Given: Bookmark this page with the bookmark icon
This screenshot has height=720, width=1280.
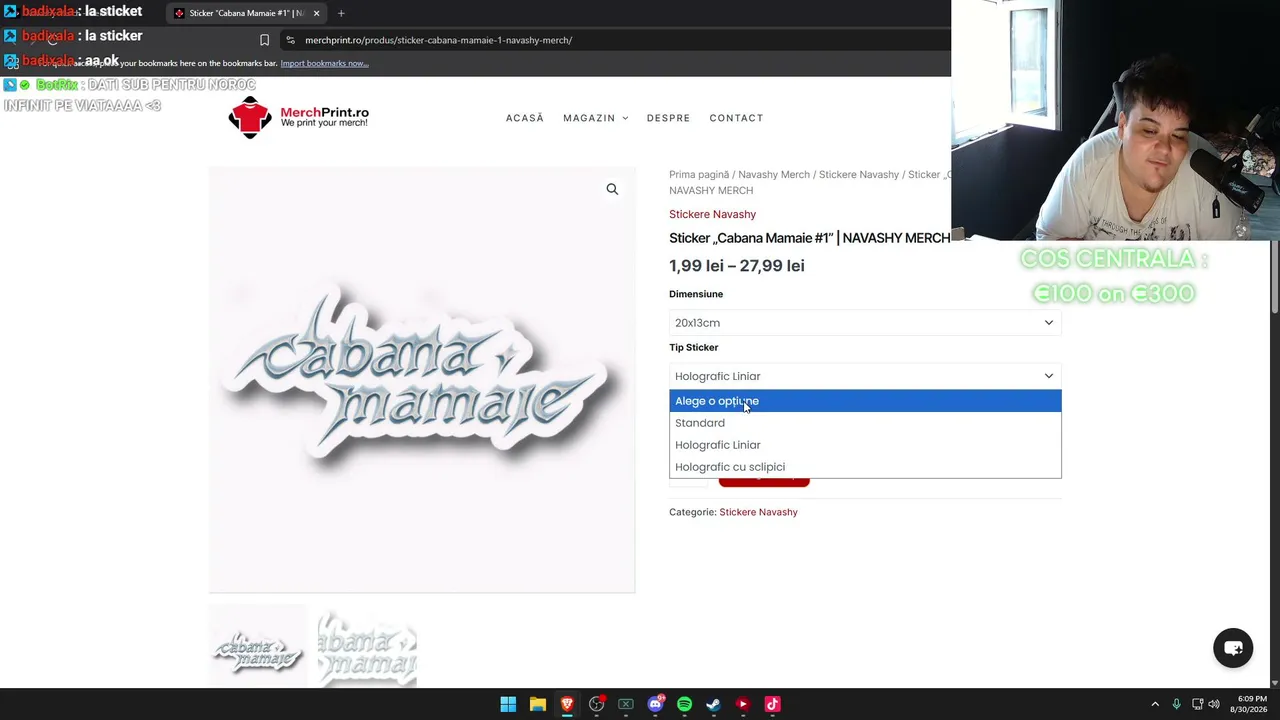Looking at the screenshot, I should coord(264,40).
